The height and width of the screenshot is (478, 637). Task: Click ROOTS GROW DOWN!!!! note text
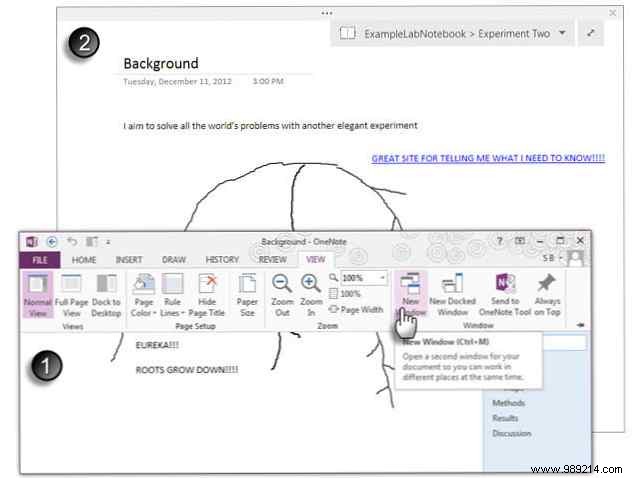(x=187, y=370)
